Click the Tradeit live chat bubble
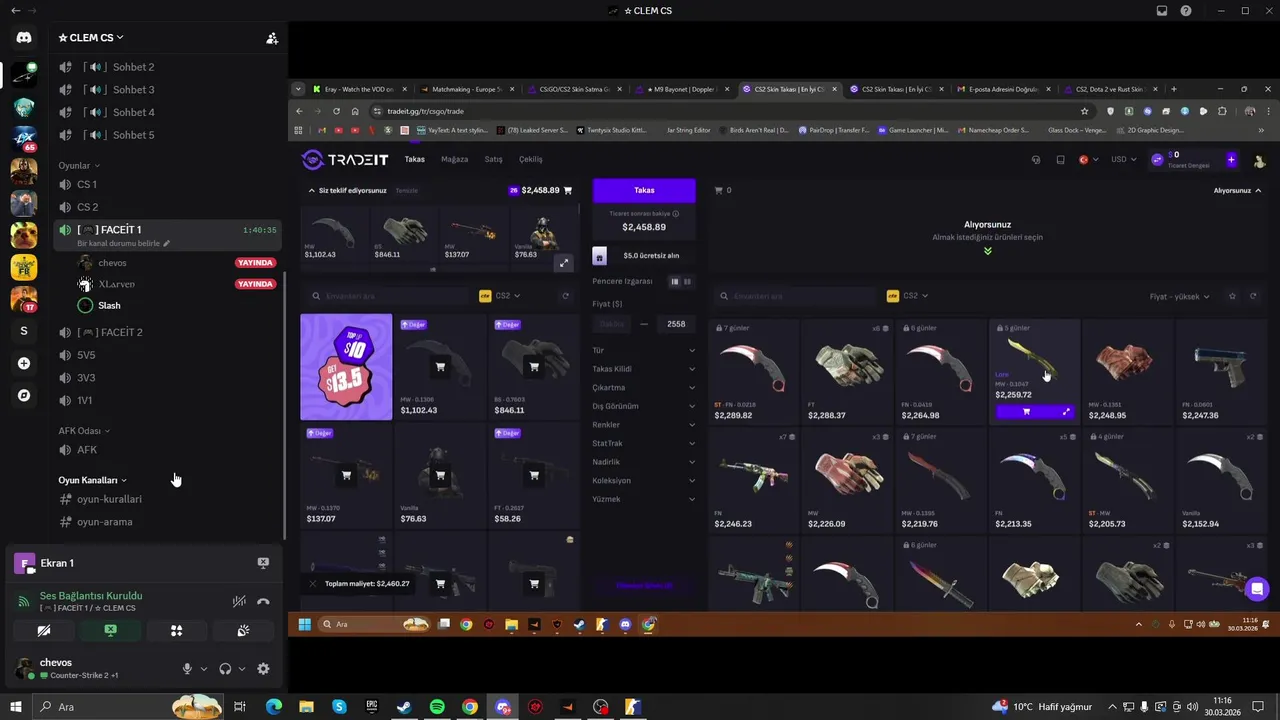Screen dimensions: 1280x720 tap(1257, 588)
